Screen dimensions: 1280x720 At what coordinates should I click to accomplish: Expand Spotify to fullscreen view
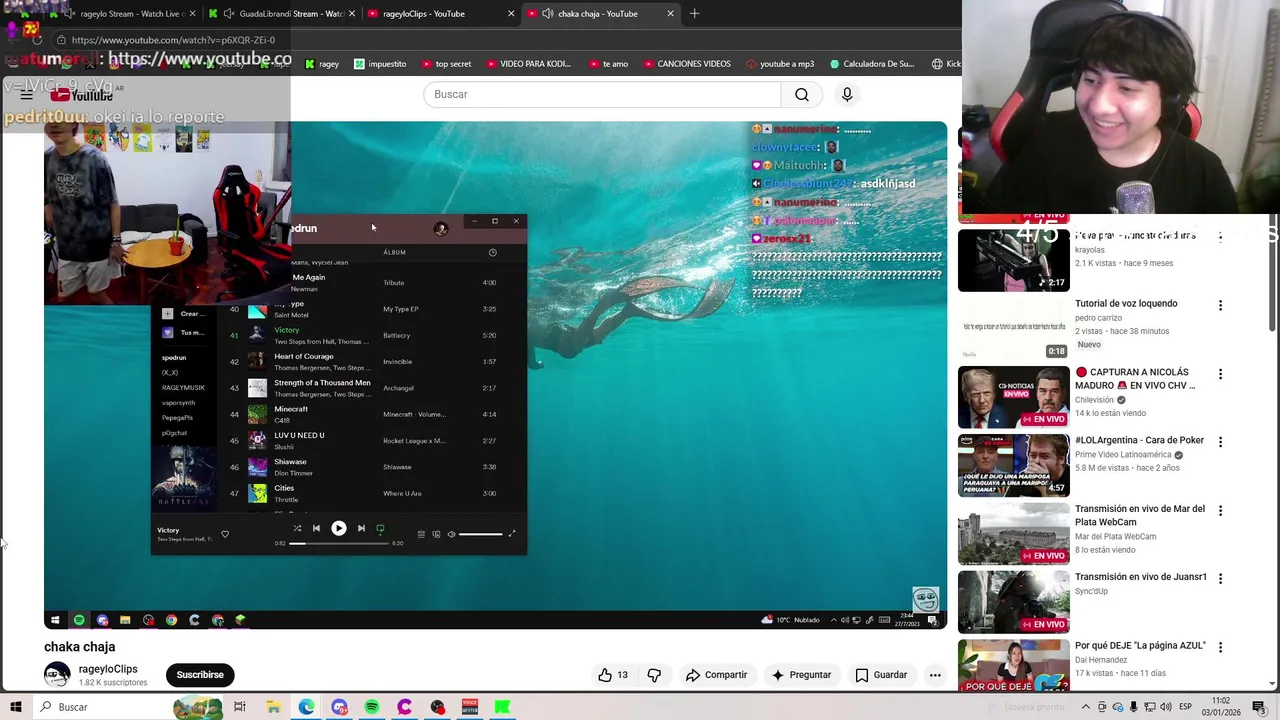tap(512, 534)
